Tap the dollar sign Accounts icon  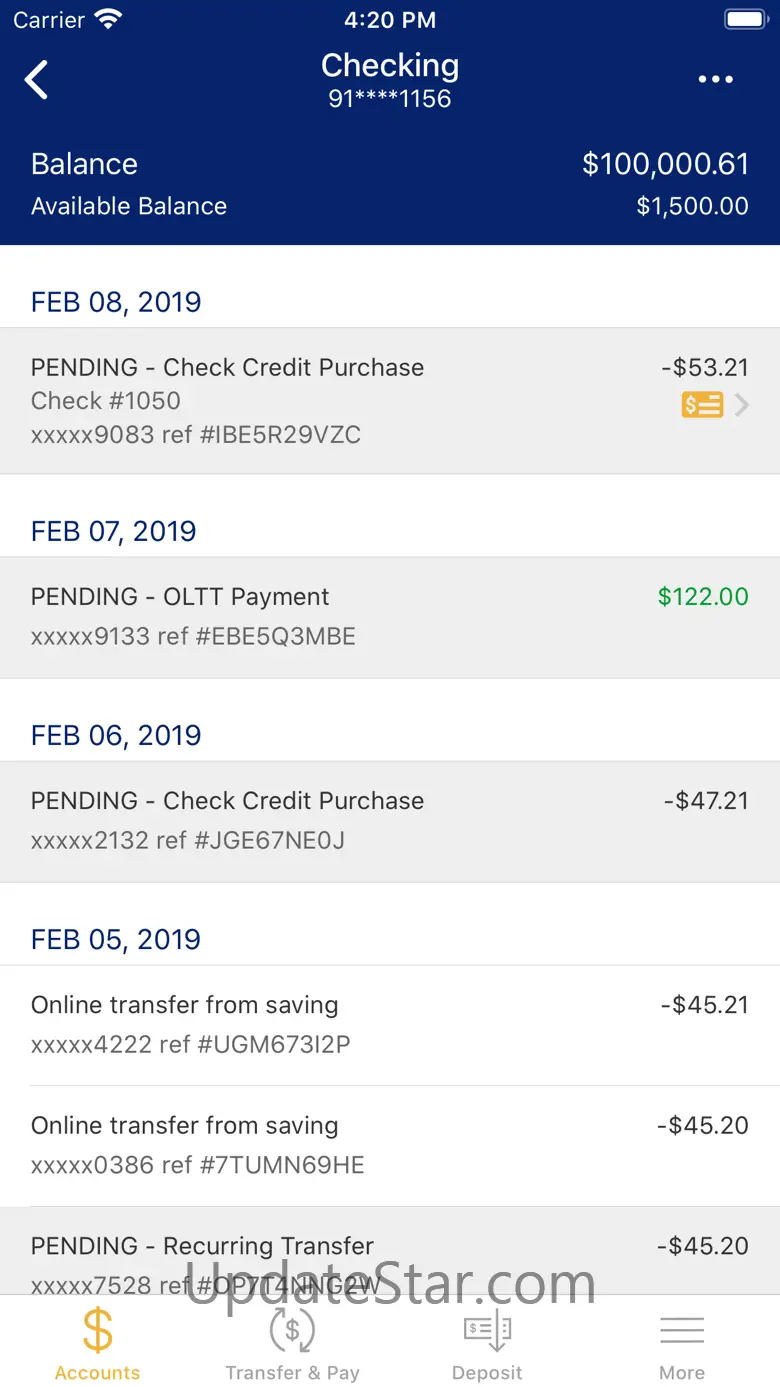click(97, 1330)
